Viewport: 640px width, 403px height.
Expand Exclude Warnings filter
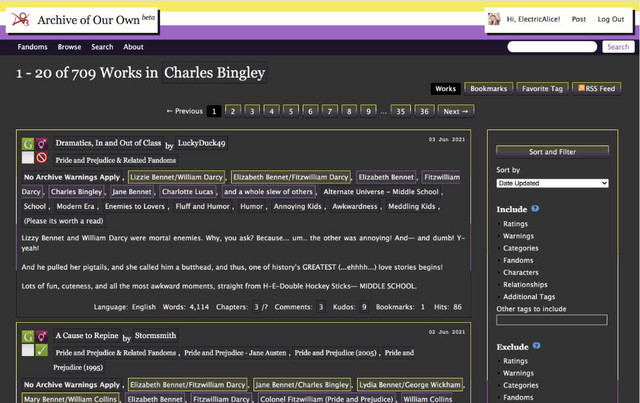click(x=518, y=373)
